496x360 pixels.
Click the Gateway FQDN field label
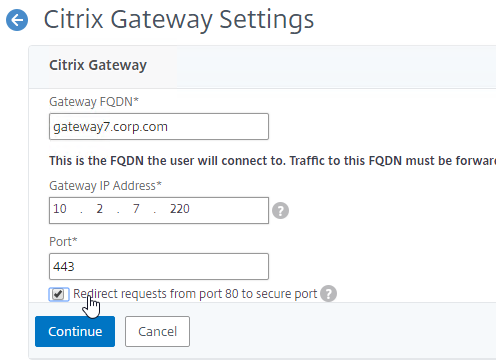[94, 102]
